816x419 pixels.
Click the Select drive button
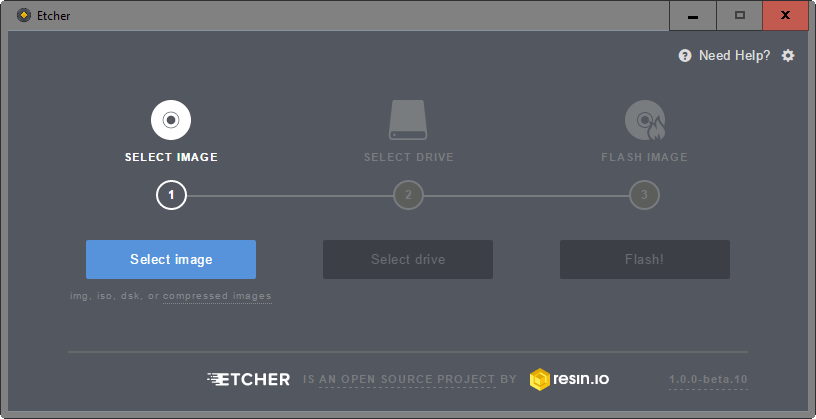click(408, 259)
